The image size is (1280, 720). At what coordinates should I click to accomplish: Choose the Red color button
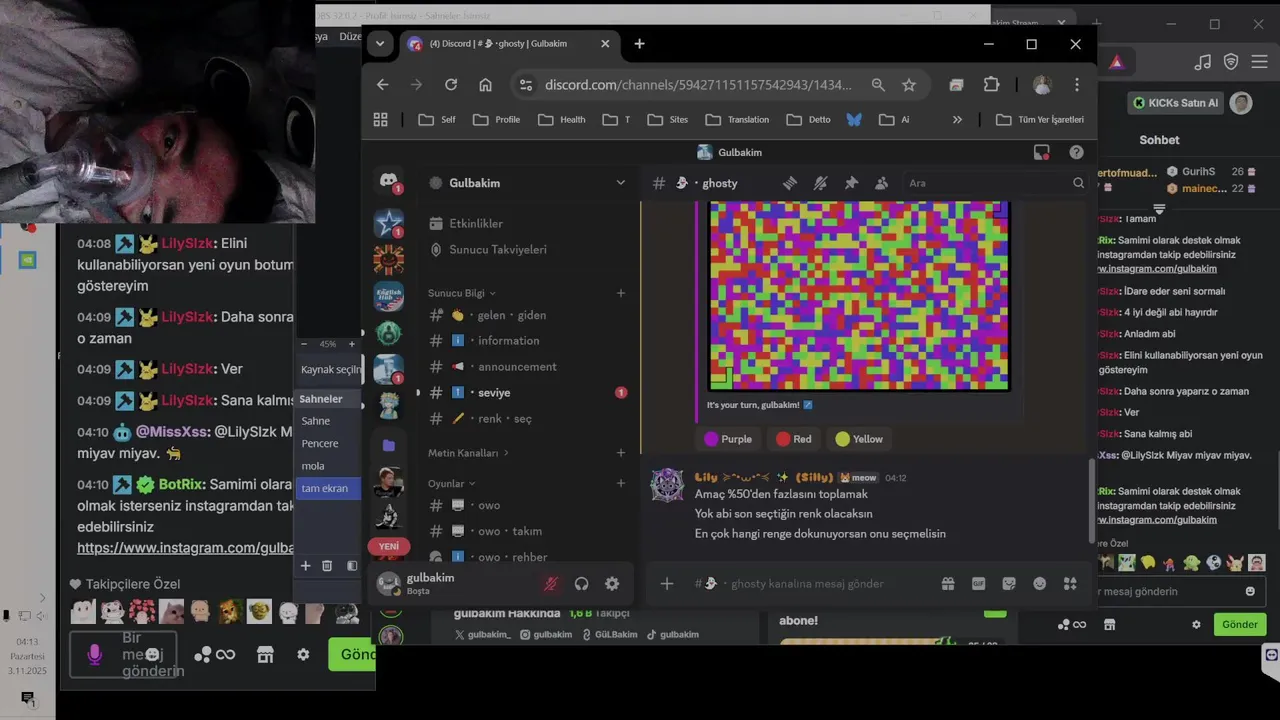[x=794, y=439]
